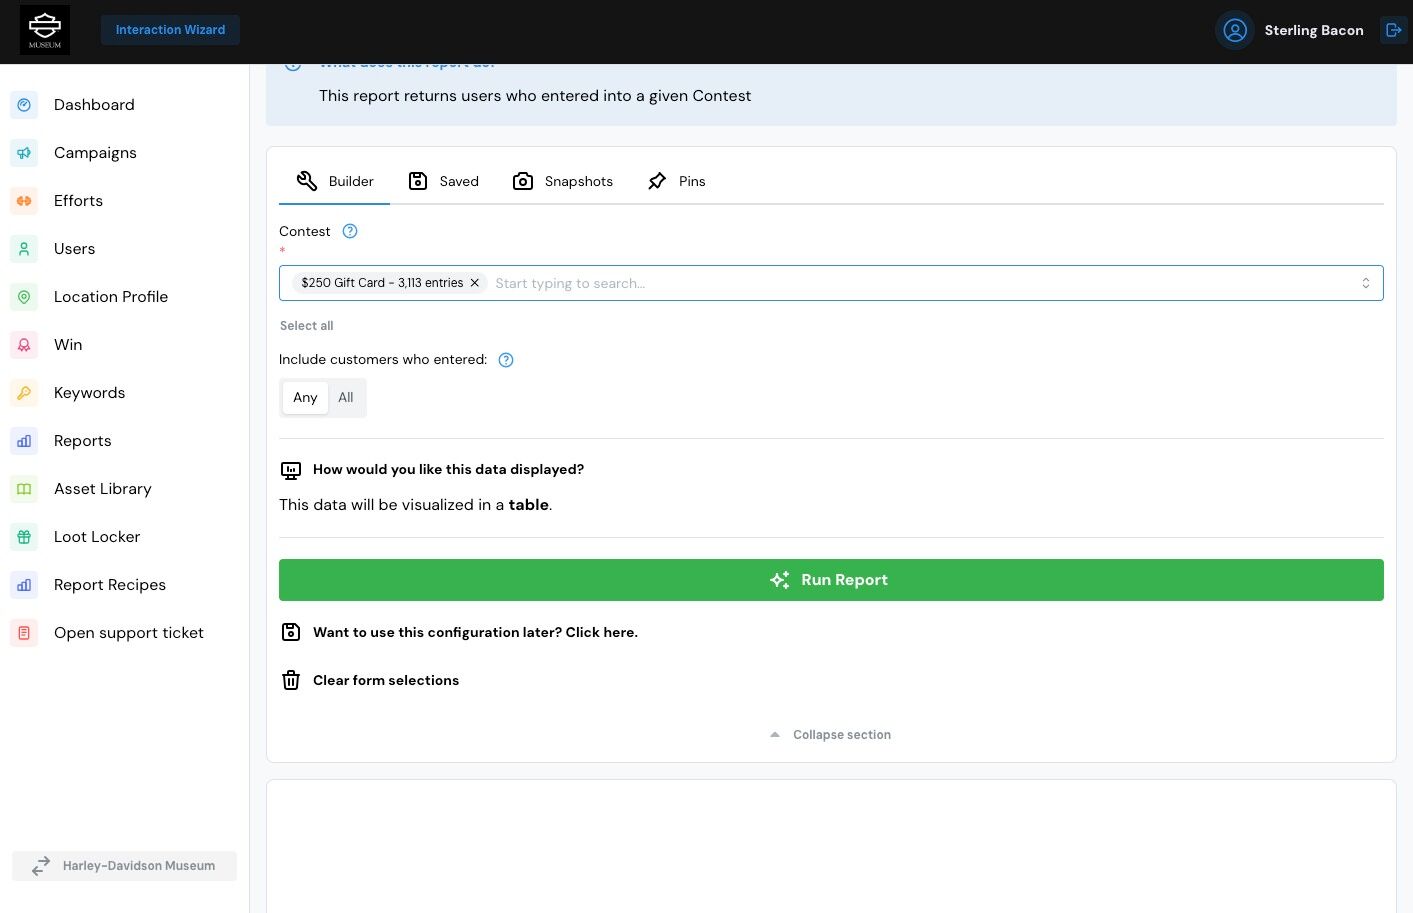The height and width of the screenshot is (913, 1413).
Task: Click the Select all link
Action: pyautogui.click(x=307, y=326)
